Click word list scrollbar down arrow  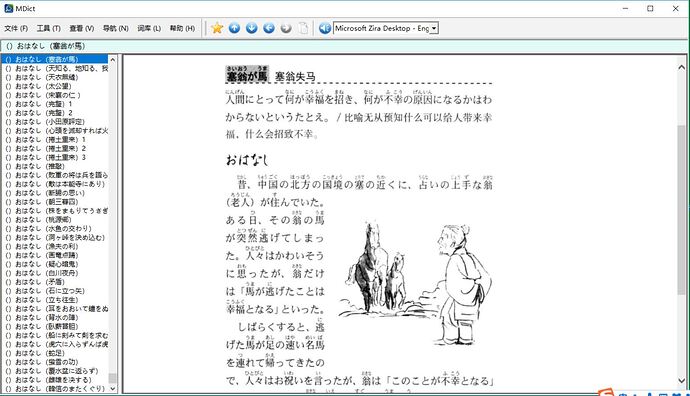[x=113, y=389]
